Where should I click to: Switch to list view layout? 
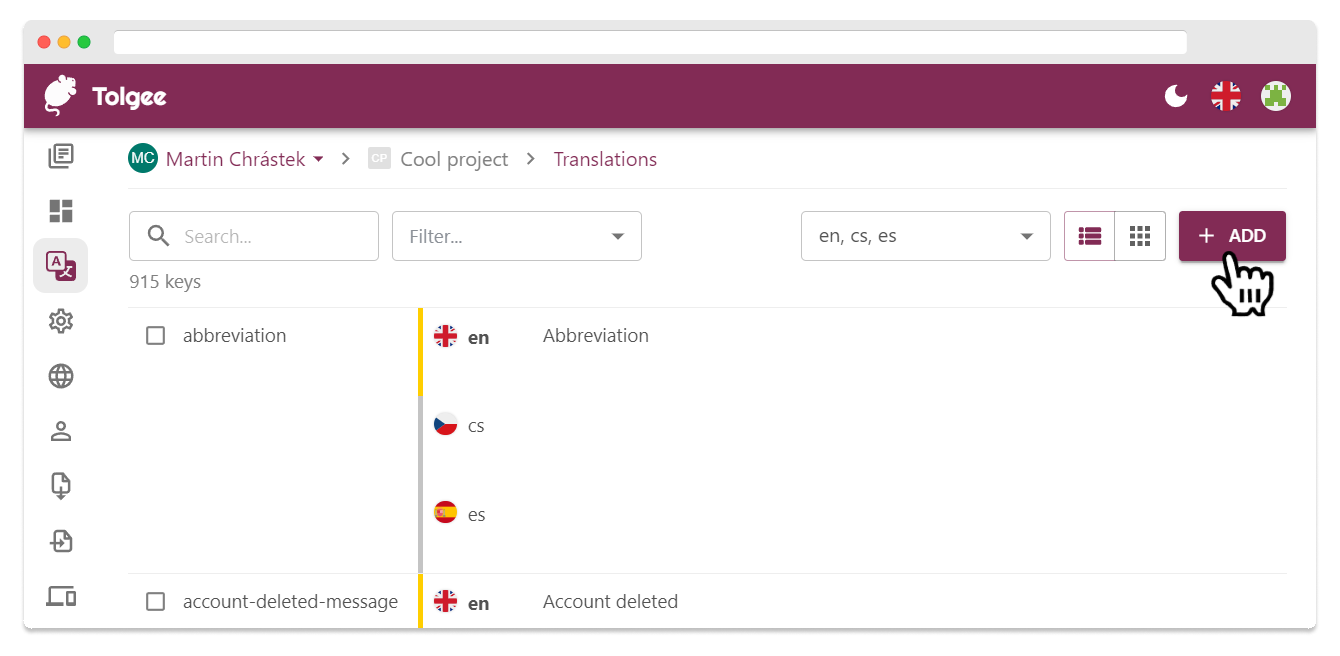pyautogui.click(x=1089, y=237)
